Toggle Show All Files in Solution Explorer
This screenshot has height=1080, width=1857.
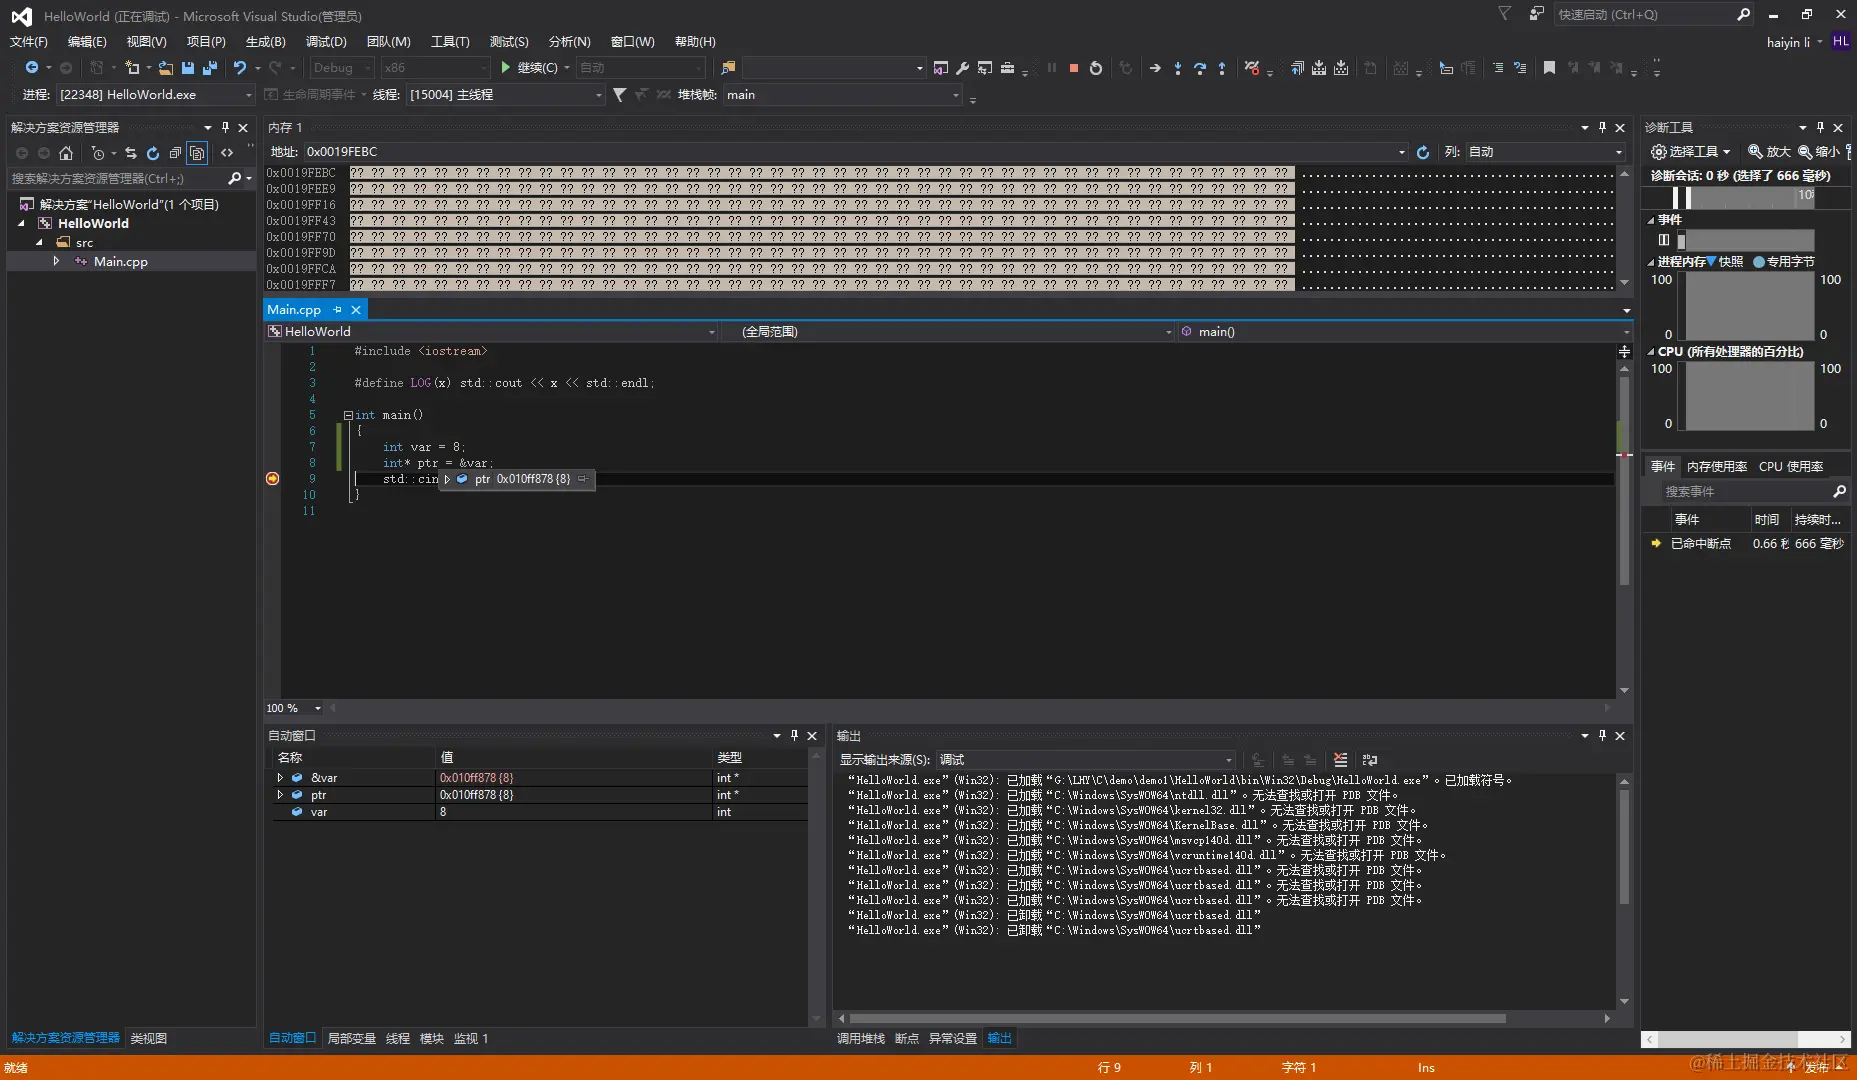click(x=197, y=153)
